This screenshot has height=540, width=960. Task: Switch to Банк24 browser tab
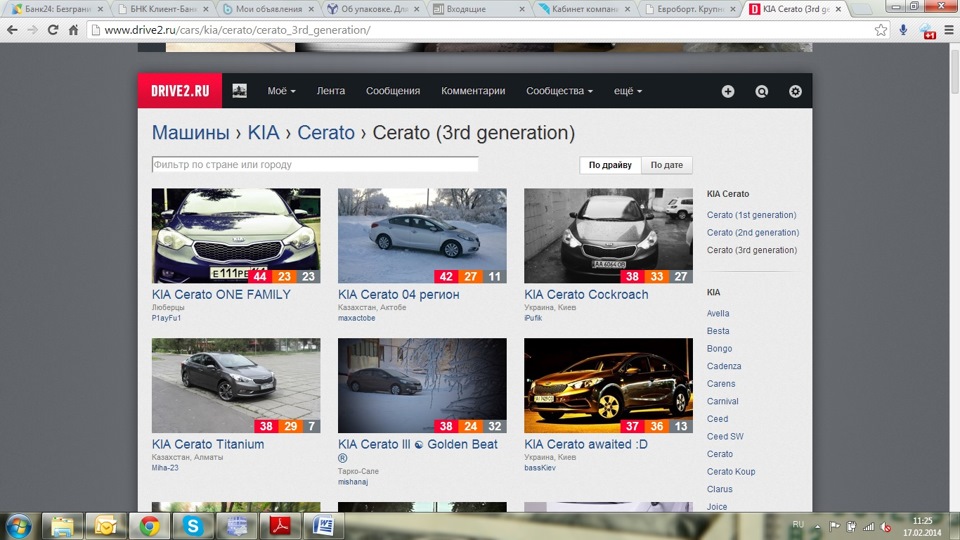pos(57,9)
